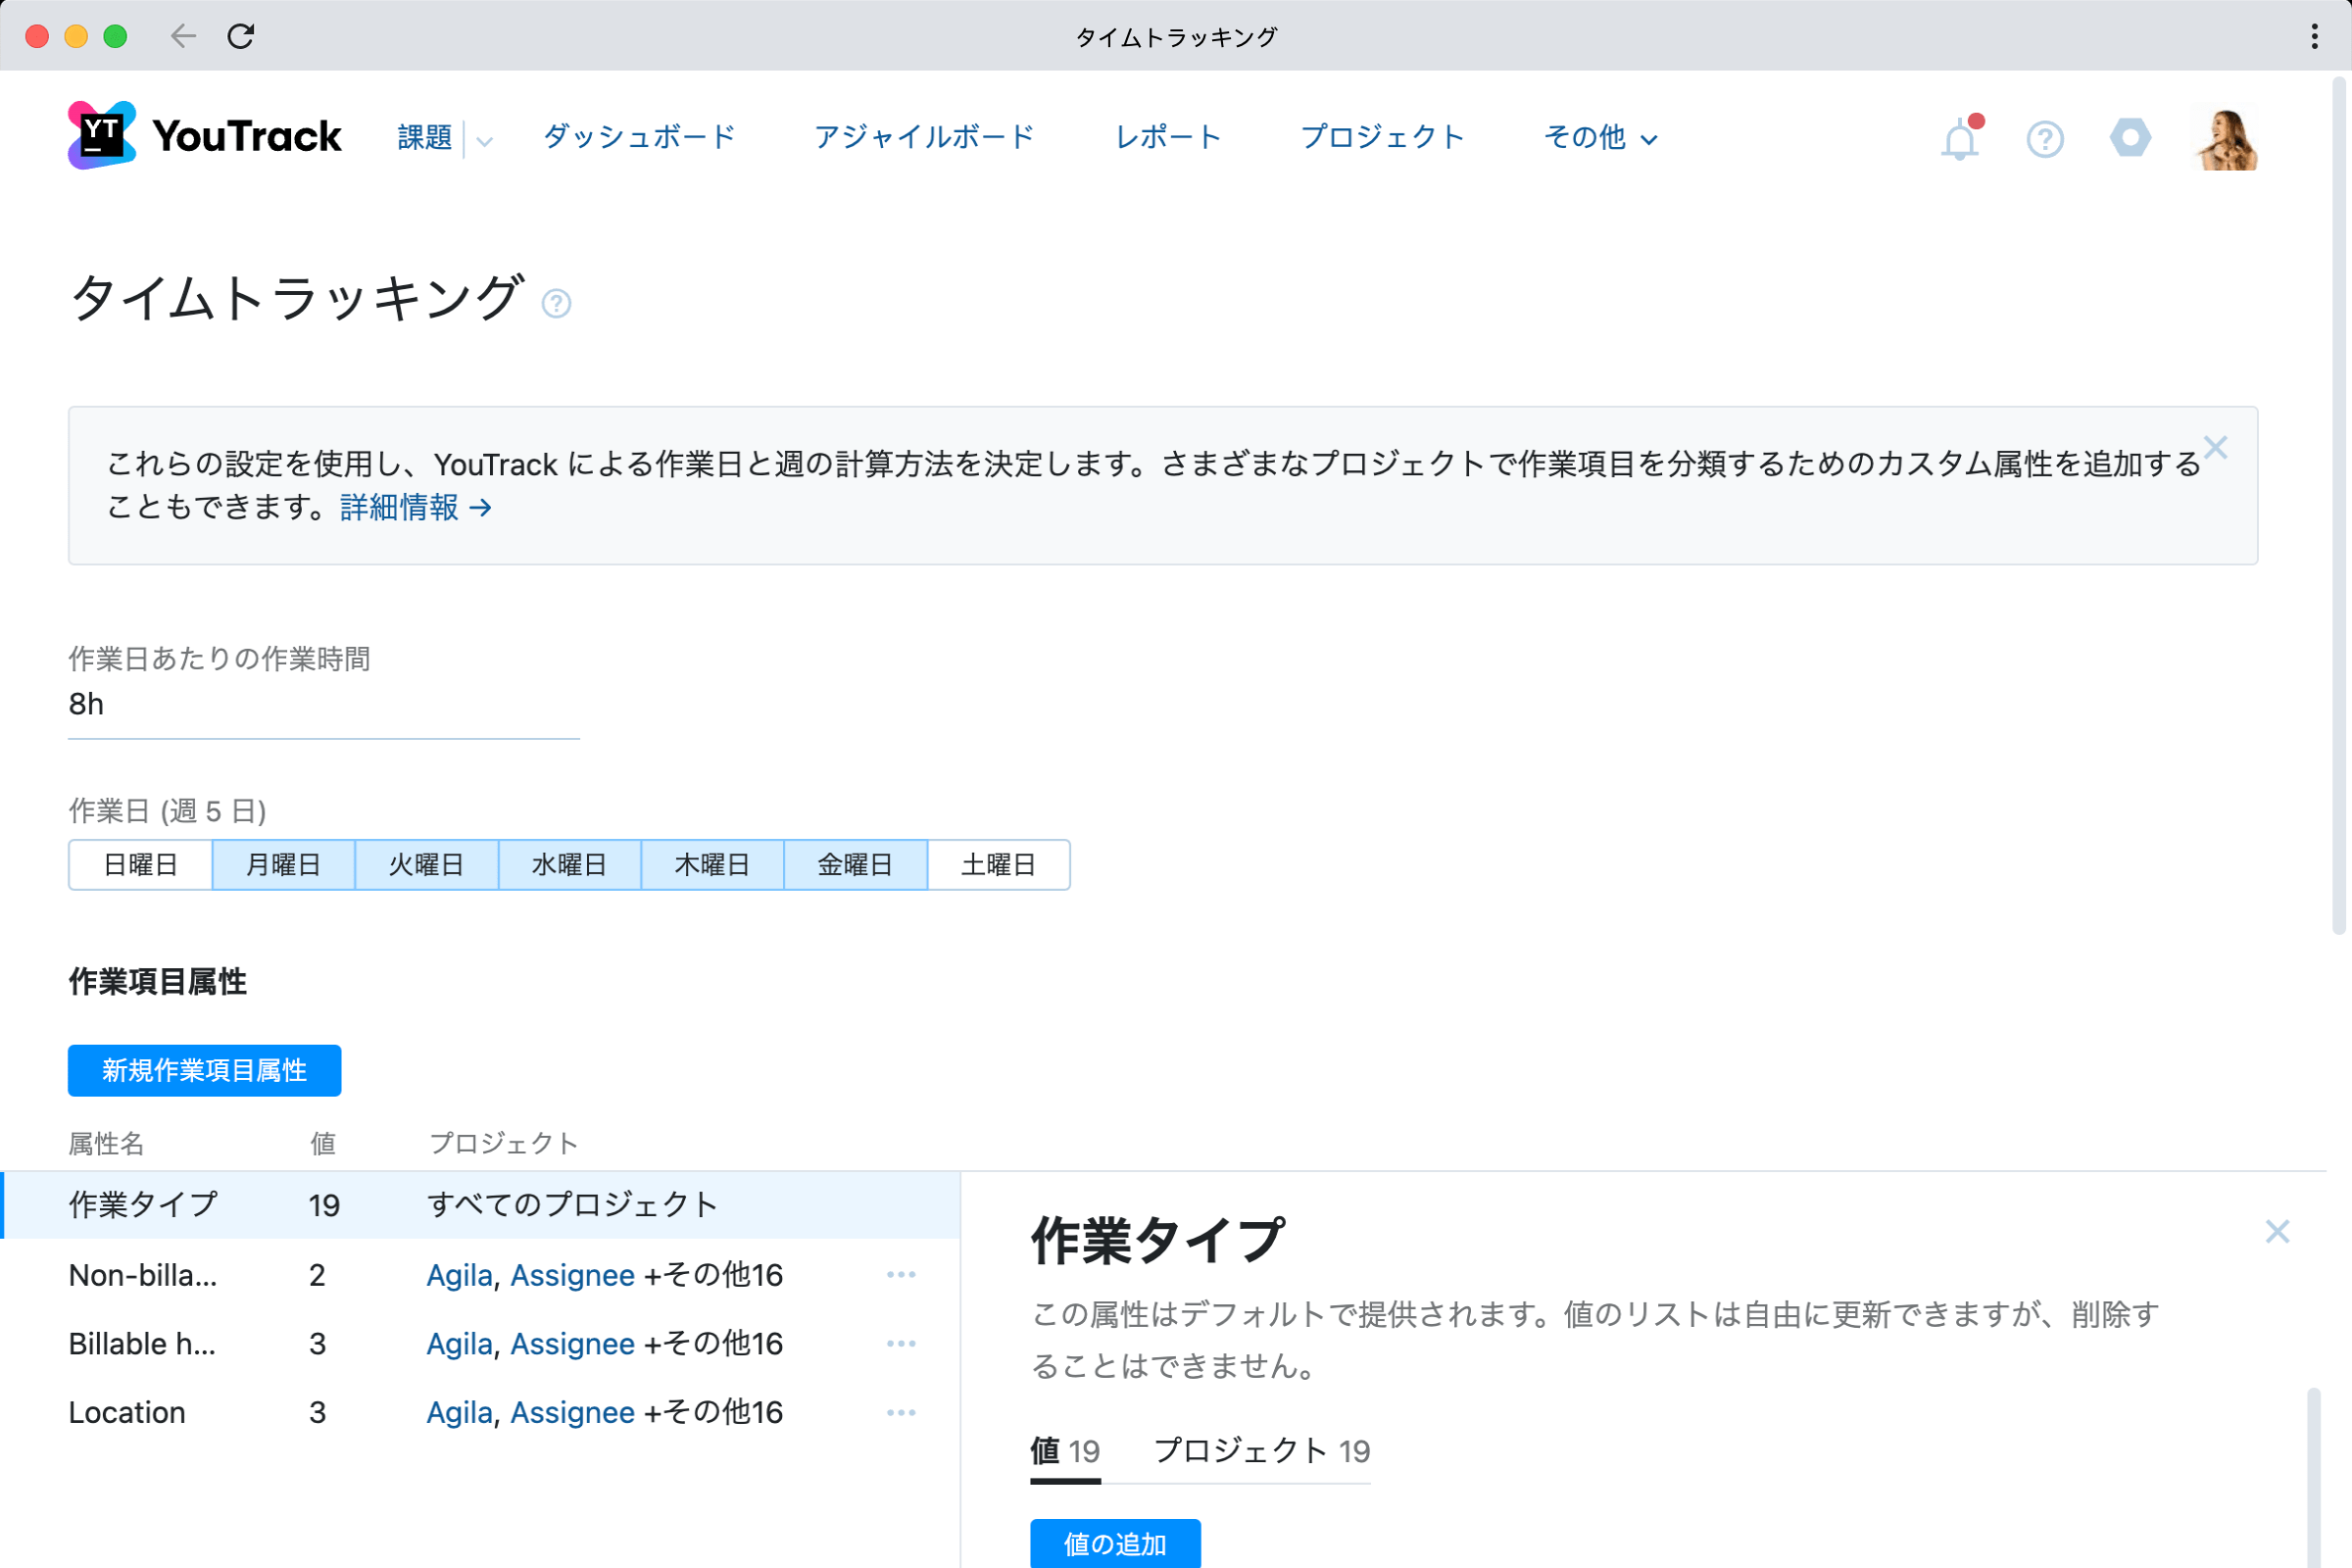Screen dimensions: 2352x1568
Task: Open the options menu for the Location attribute row
Action: [x=902, y=1412]
